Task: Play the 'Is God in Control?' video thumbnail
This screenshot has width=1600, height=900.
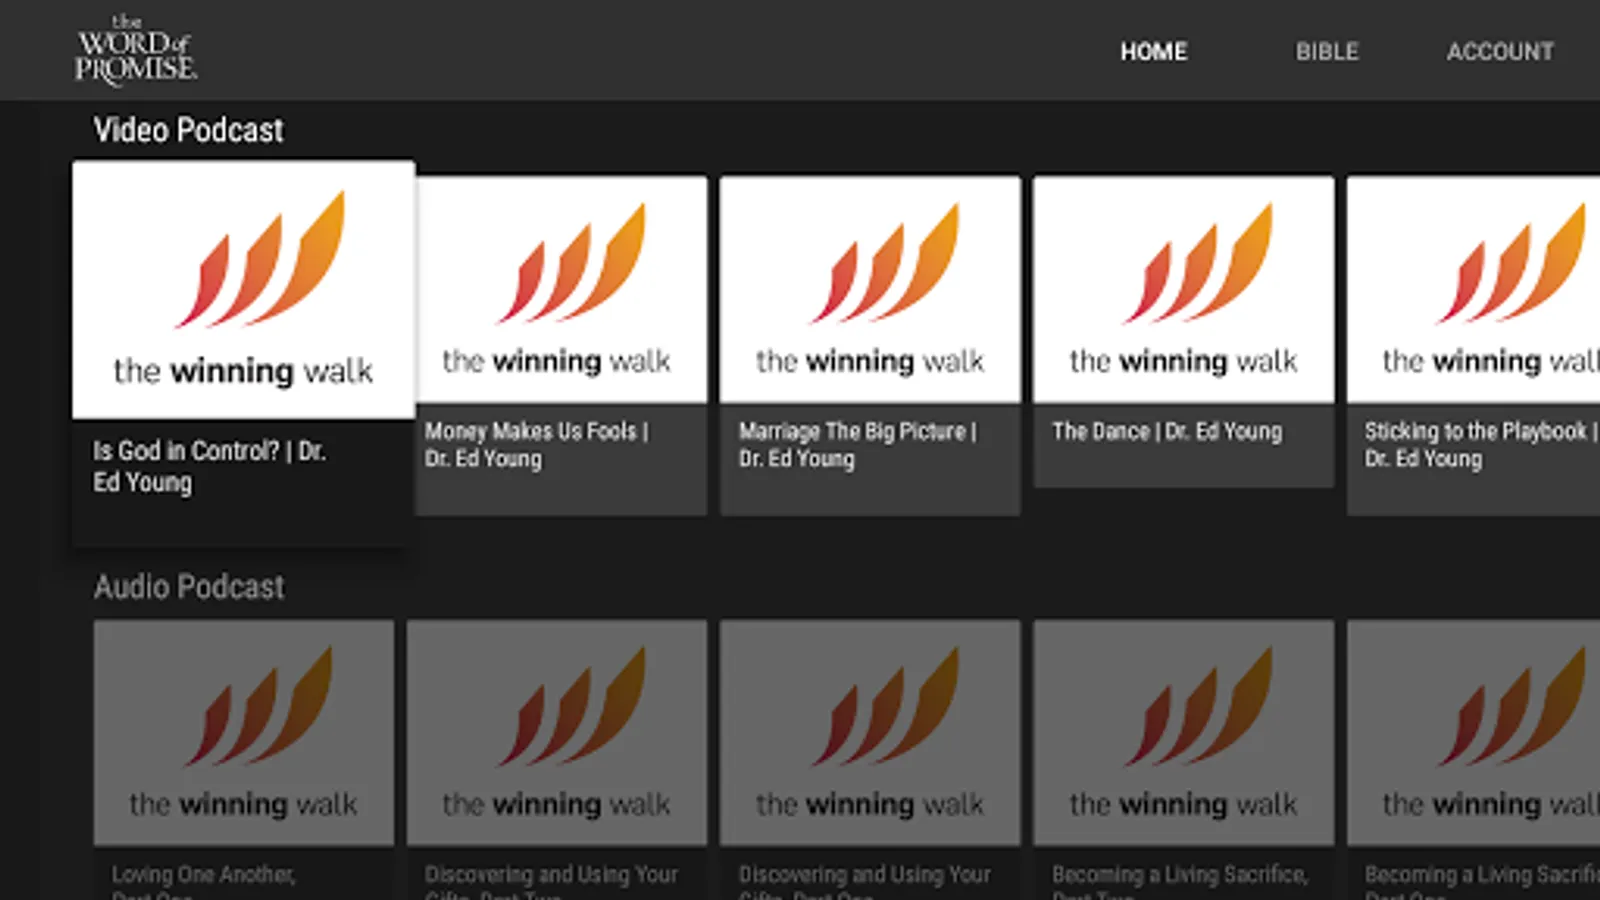Action: pos(243,290)
